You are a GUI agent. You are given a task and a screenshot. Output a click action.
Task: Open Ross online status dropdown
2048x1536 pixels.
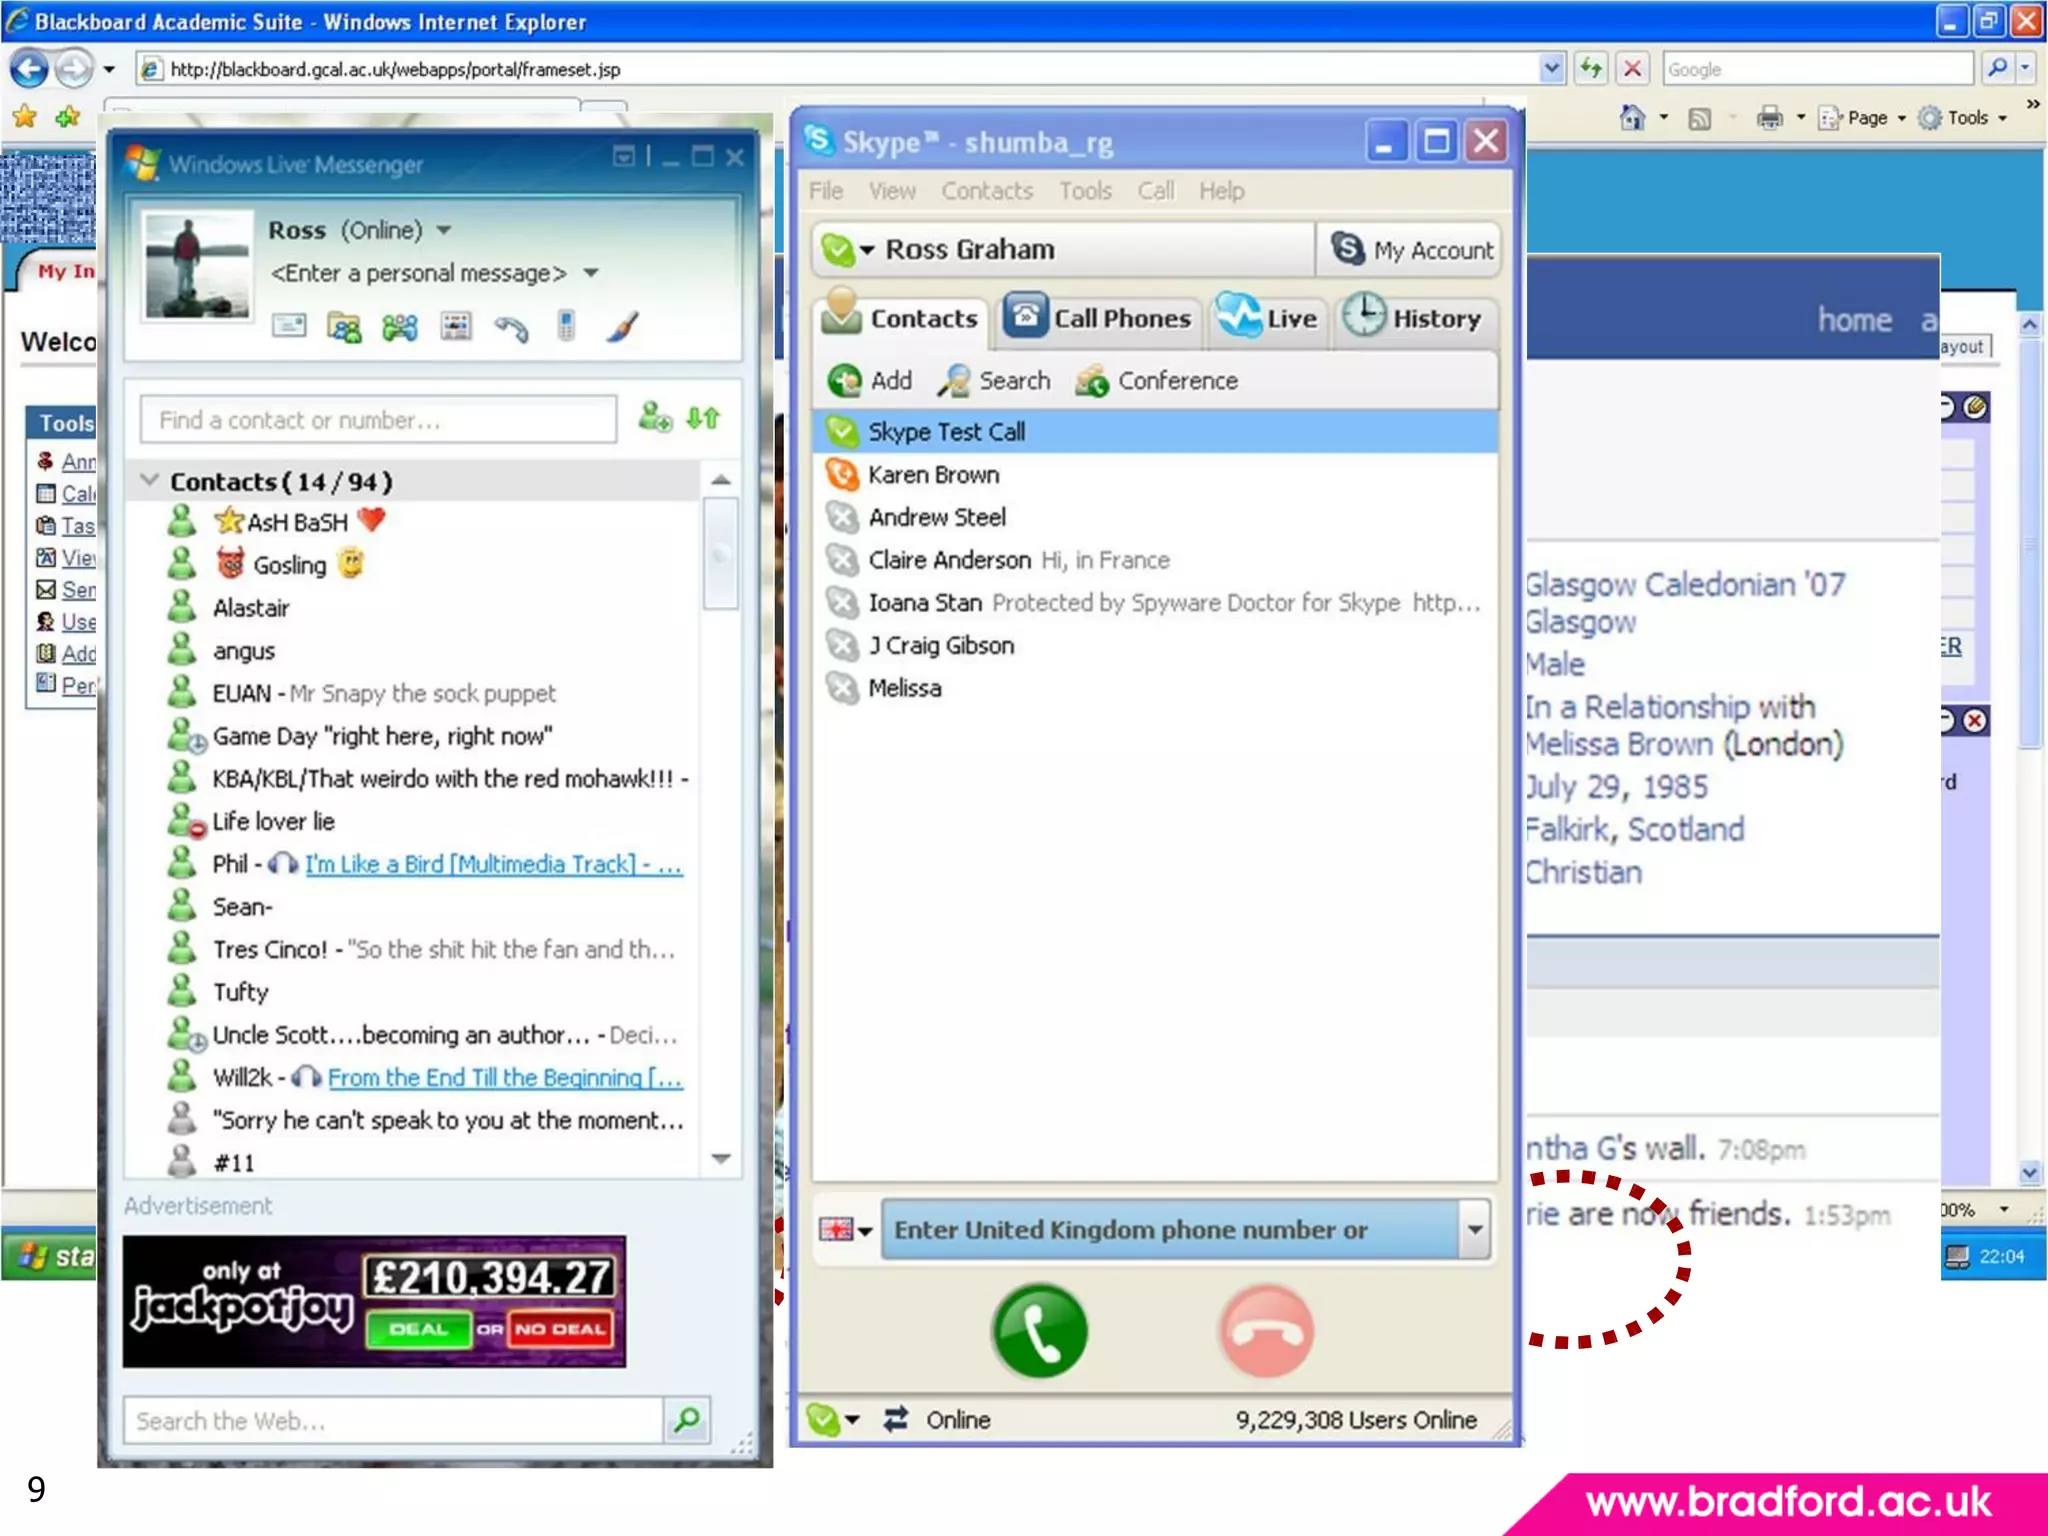pos(444,230)
